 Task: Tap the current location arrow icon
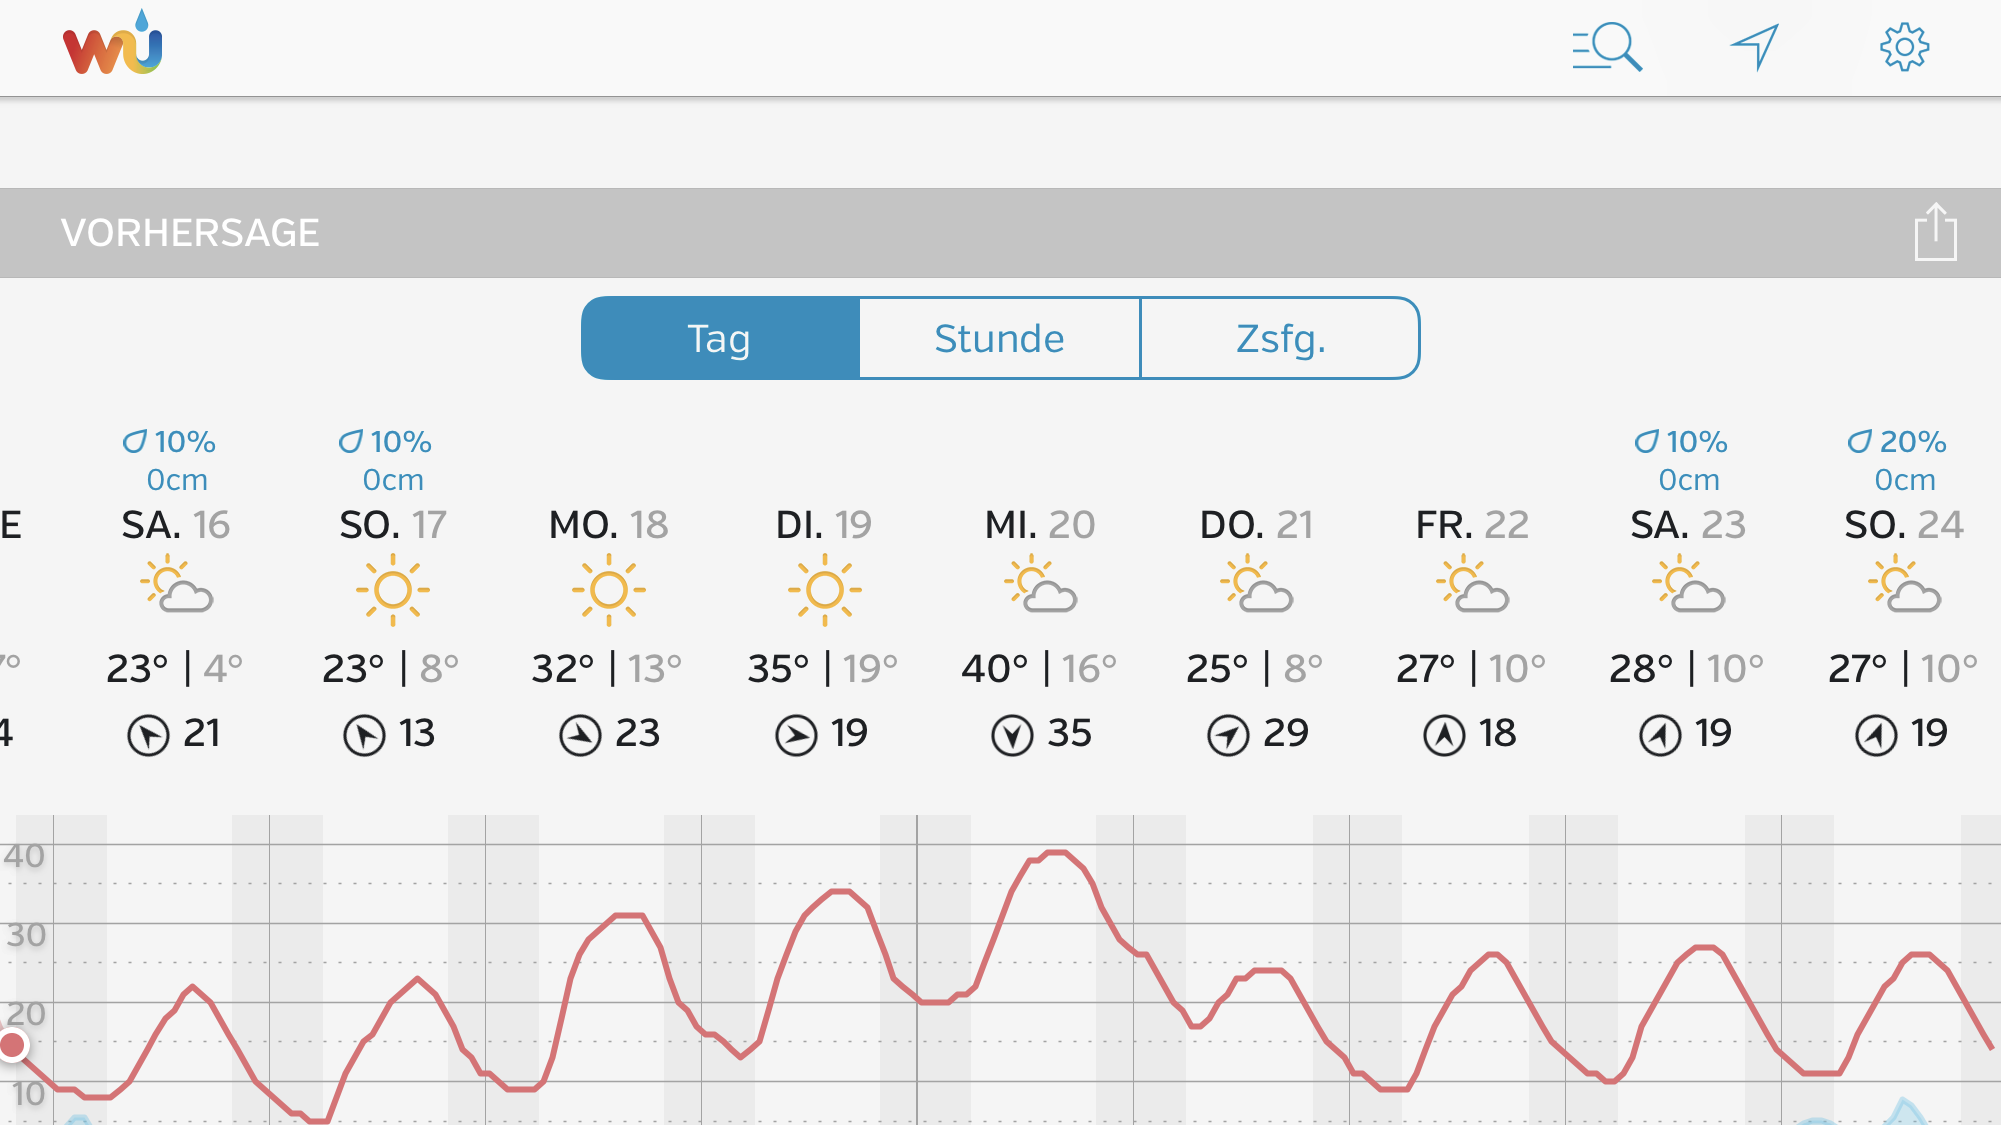(x=1755, y=47)
